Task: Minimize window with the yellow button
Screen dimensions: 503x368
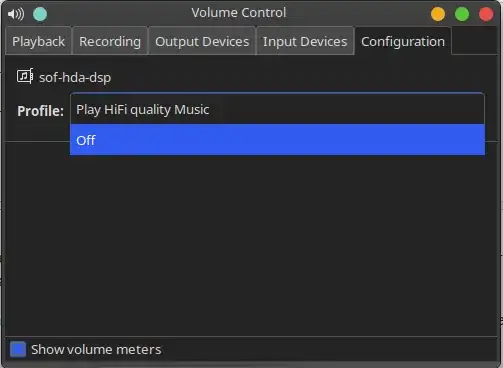Action: point(438,14)
